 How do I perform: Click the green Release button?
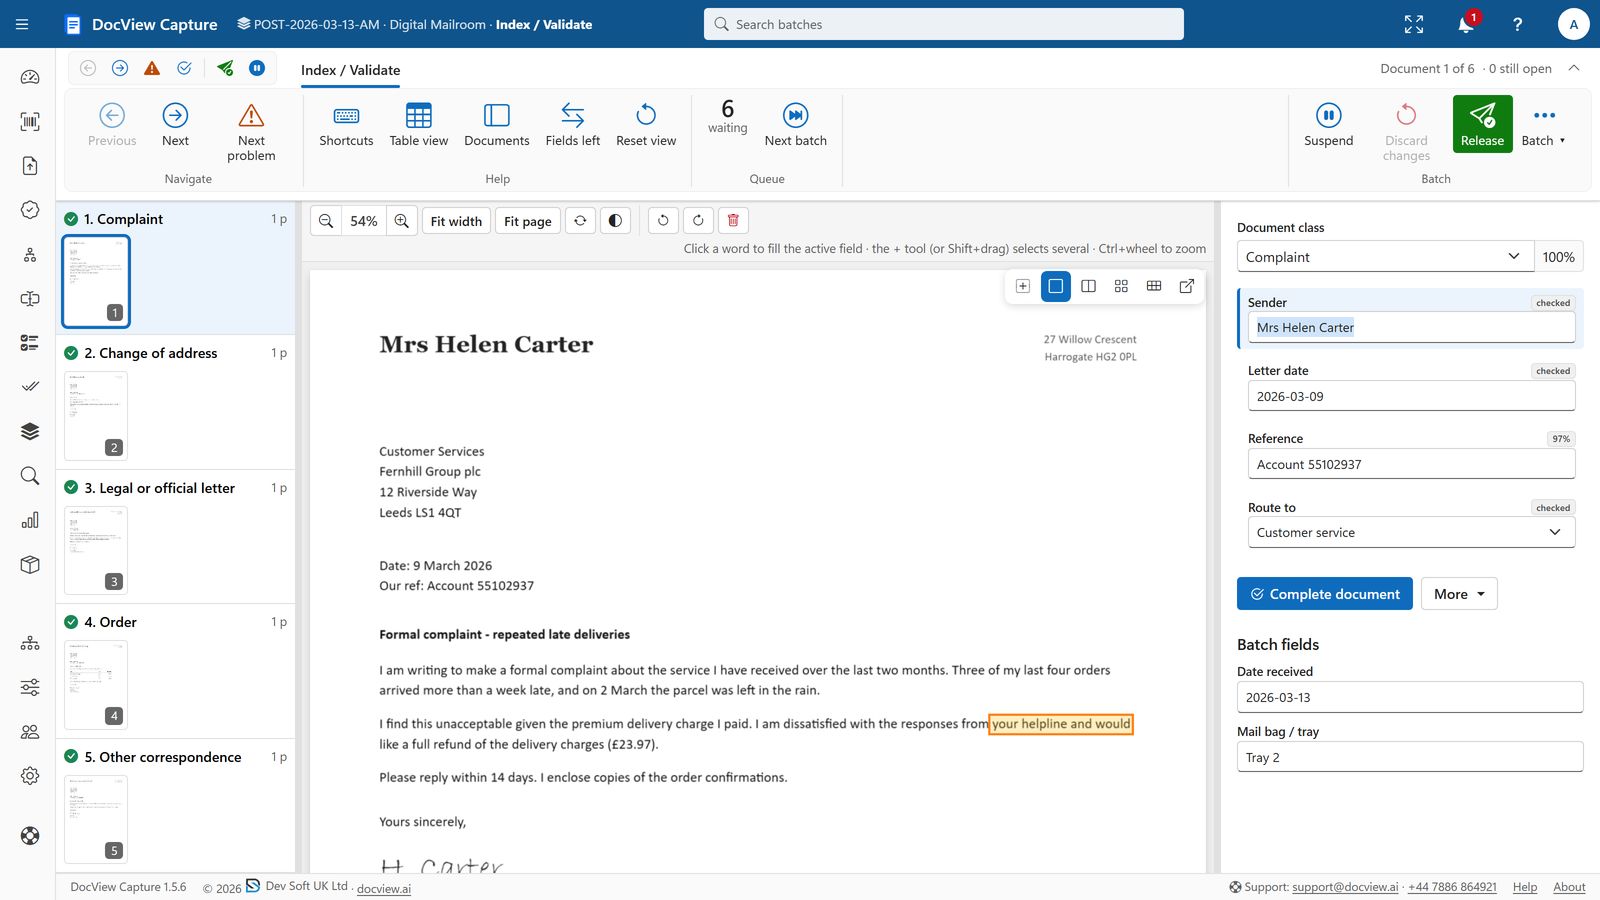[x=1482, y=124]
